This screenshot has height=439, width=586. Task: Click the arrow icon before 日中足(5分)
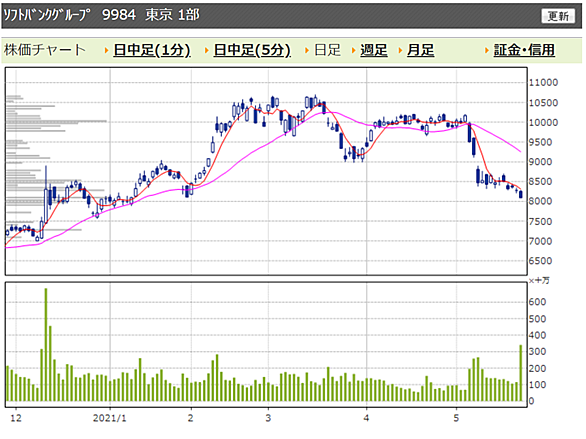click(207, 50)
